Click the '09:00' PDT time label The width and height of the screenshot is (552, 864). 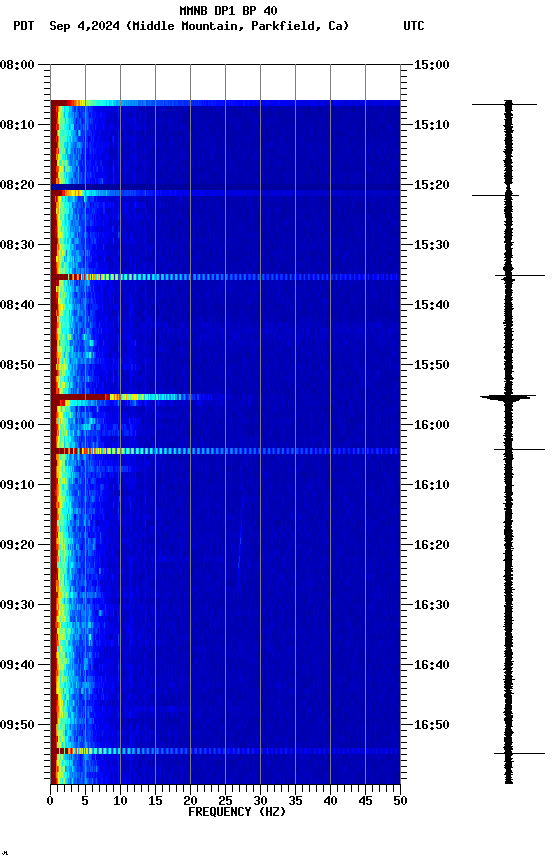(x=17, y=425)
